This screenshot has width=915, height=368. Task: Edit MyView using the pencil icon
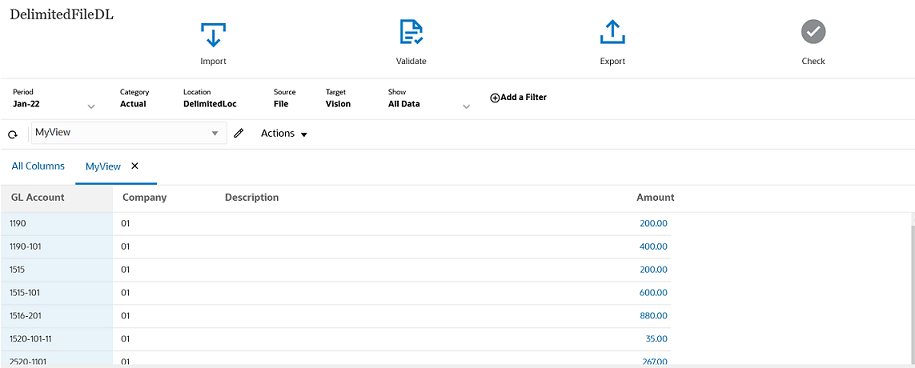238,134
